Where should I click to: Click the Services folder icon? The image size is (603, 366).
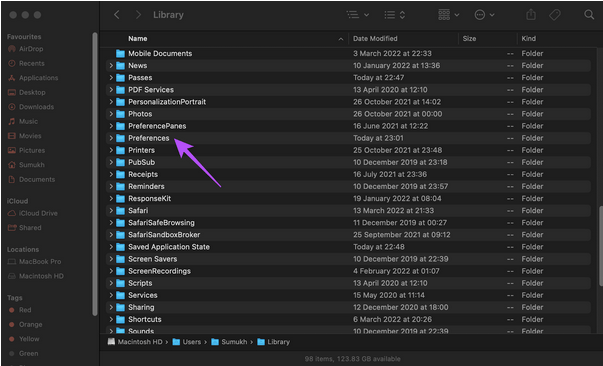tap(120, 295)
